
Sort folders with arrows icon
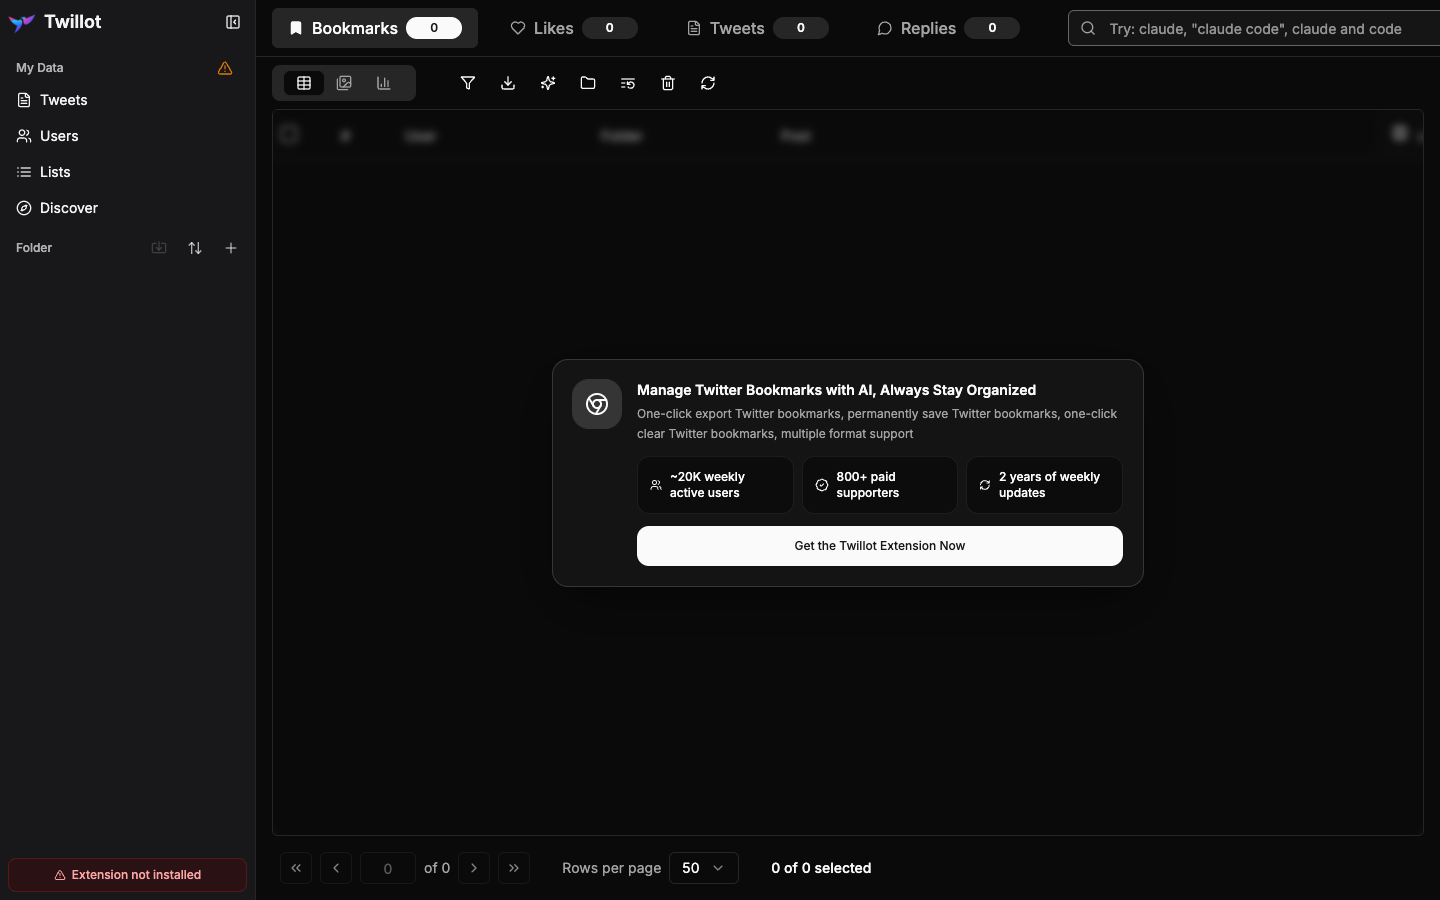point(195,248)
